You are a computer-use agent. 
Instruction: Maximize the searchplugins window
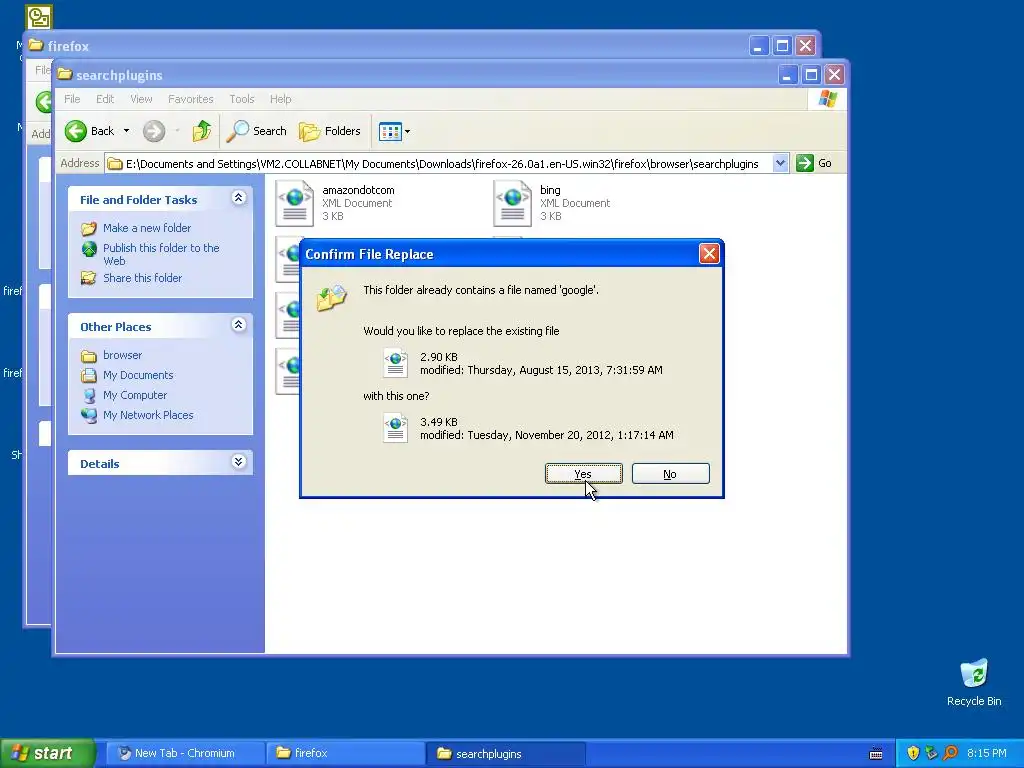(x=811, y=74)
